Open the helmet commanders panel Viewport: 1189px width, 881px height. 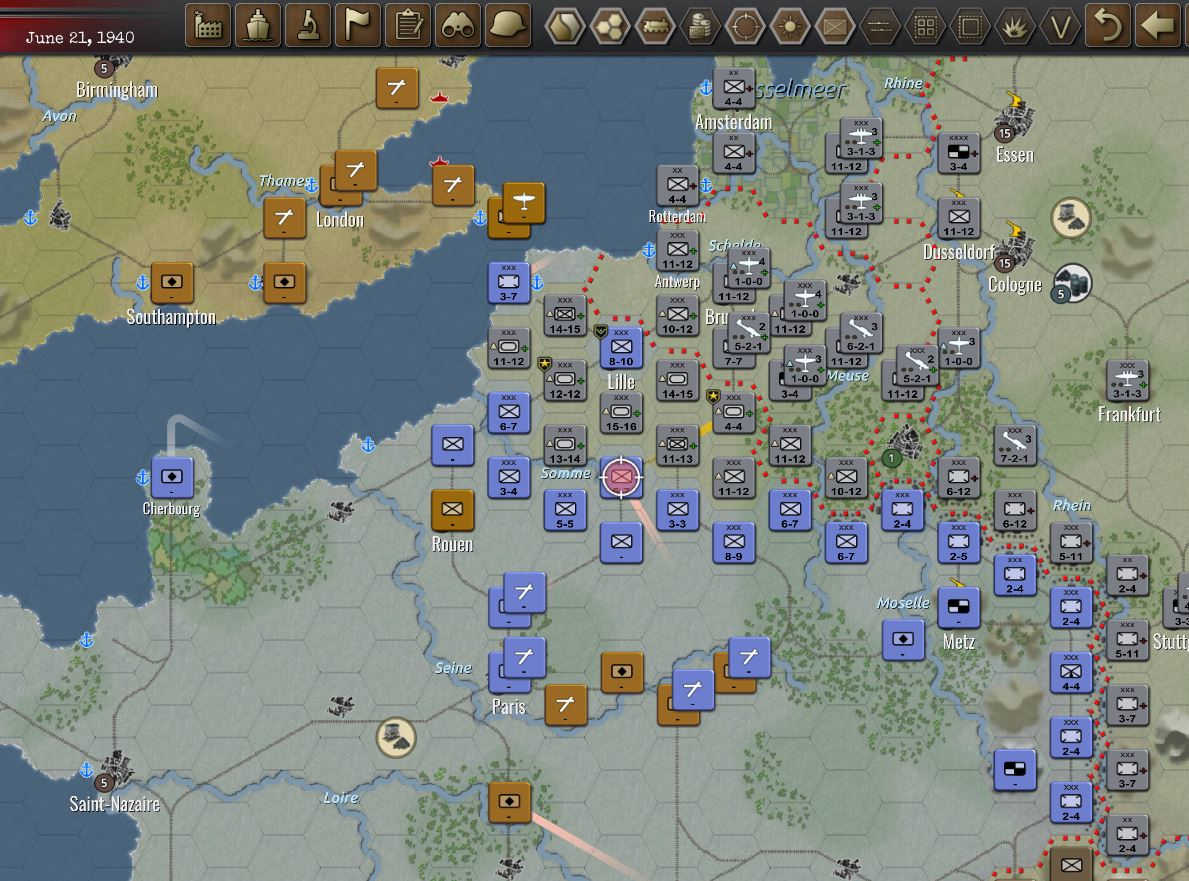point(508,26)
